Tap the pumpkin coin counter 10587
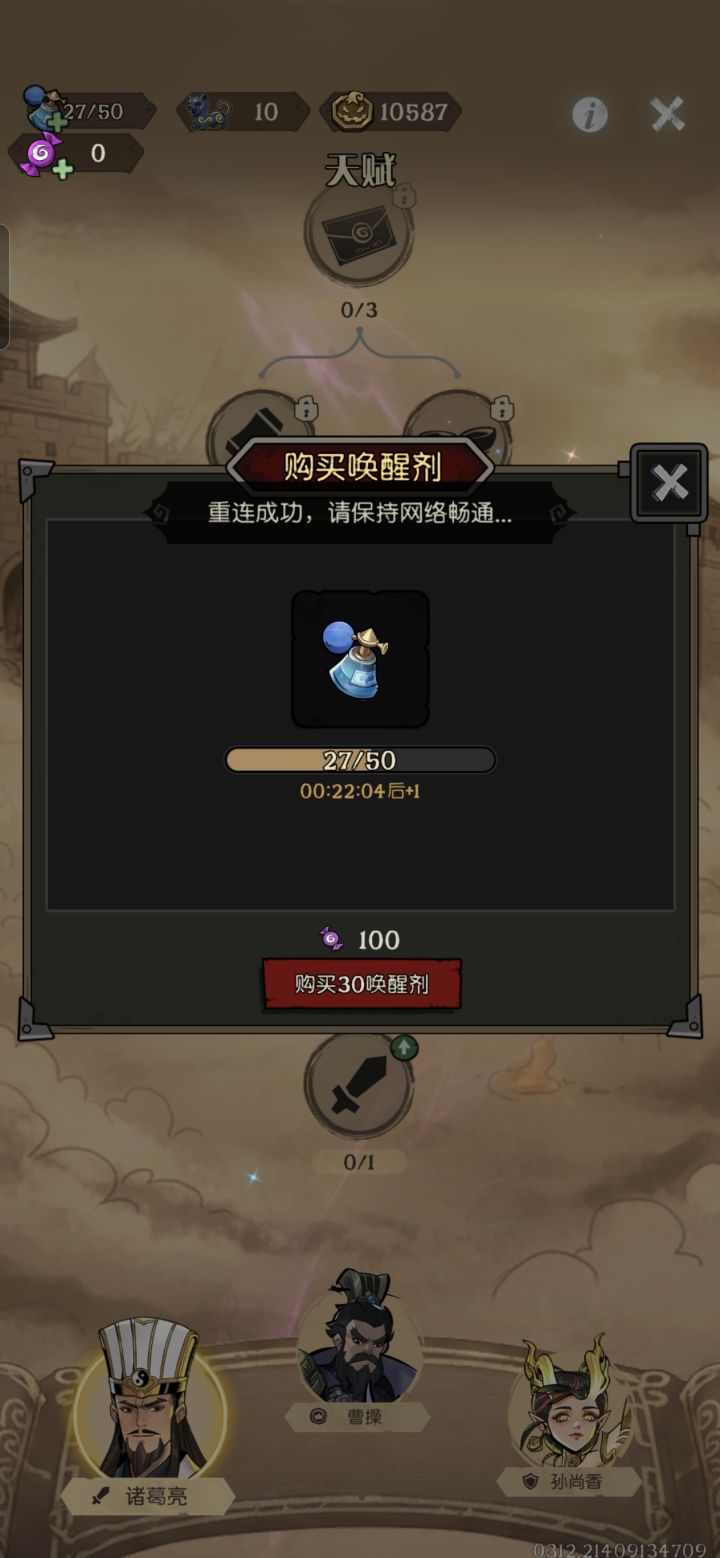The height and width of the screenshot is (1558, 720). click(391, 112)
